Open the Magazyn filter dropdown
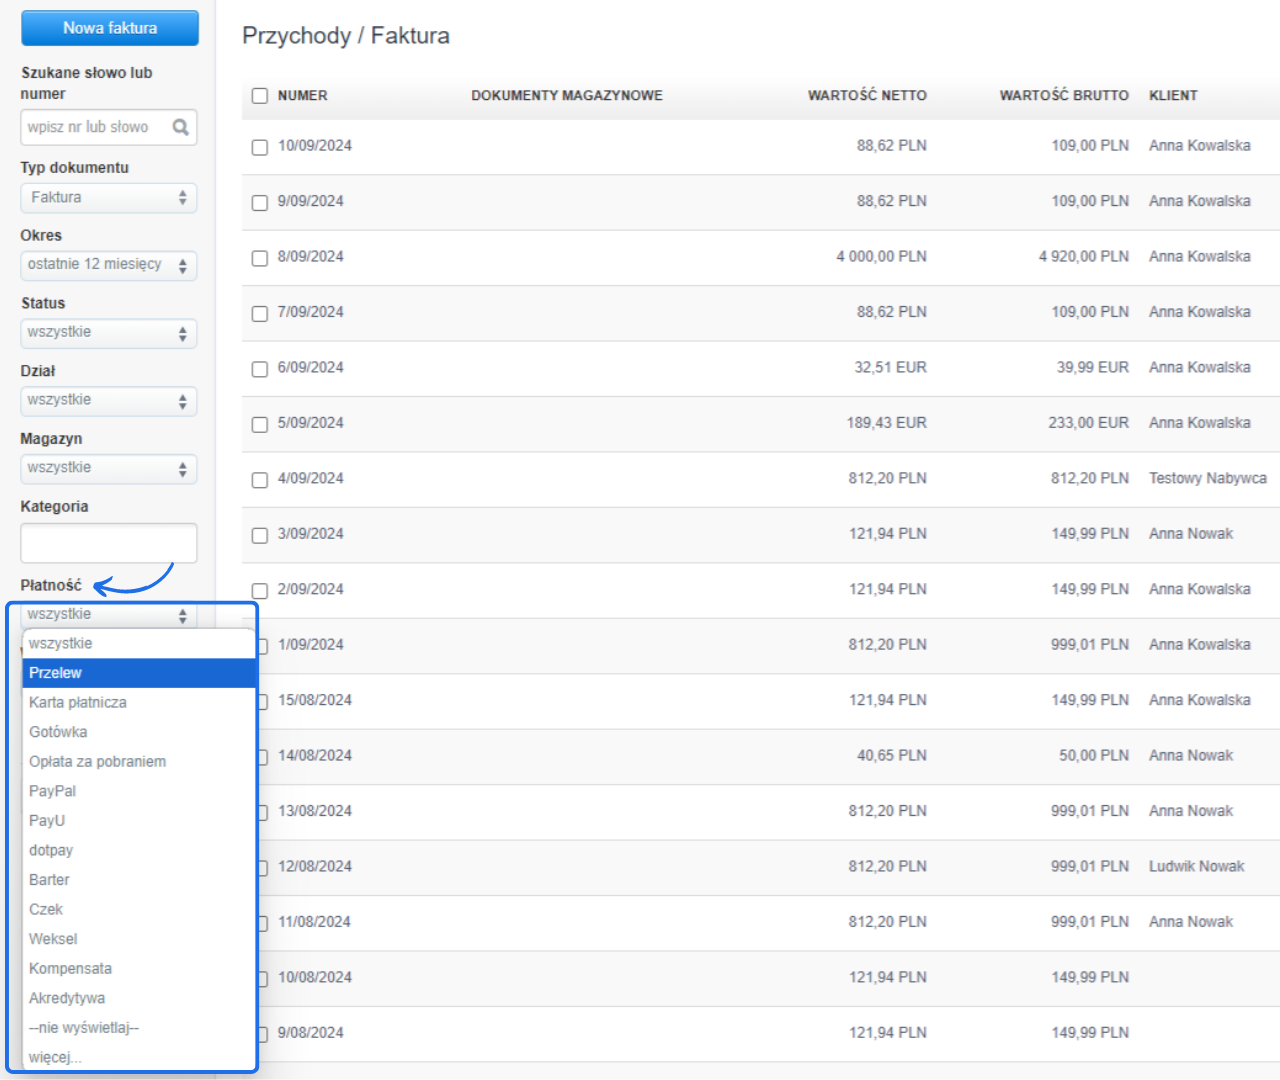This screenshot has height=1080, width=1280. [x=108, y=468]
